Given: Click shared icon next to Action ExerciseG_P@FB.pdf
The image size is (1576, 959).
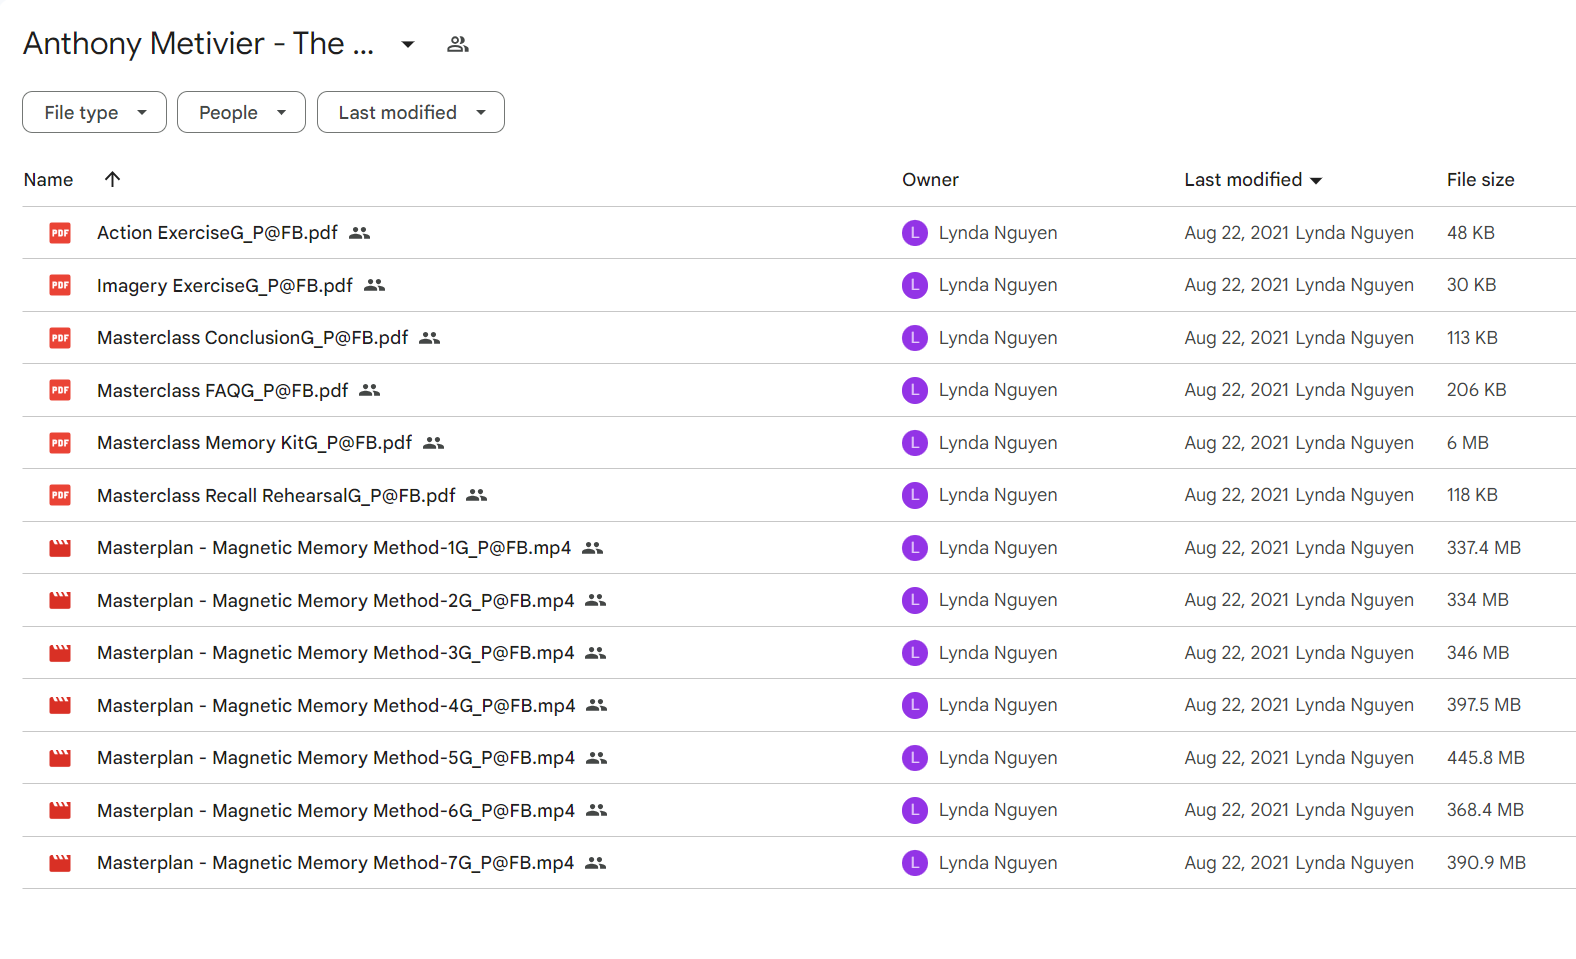Looking at the screenshot, I should (x=360, y=233).
